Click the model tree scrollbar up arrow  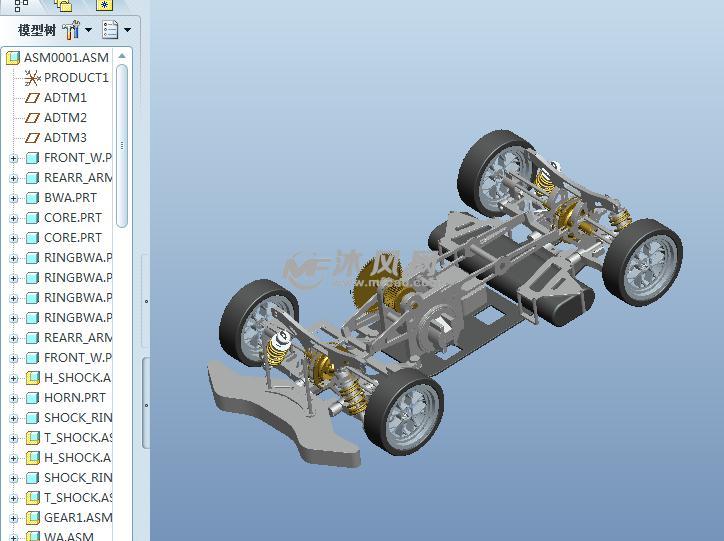[x=122, y=57]
